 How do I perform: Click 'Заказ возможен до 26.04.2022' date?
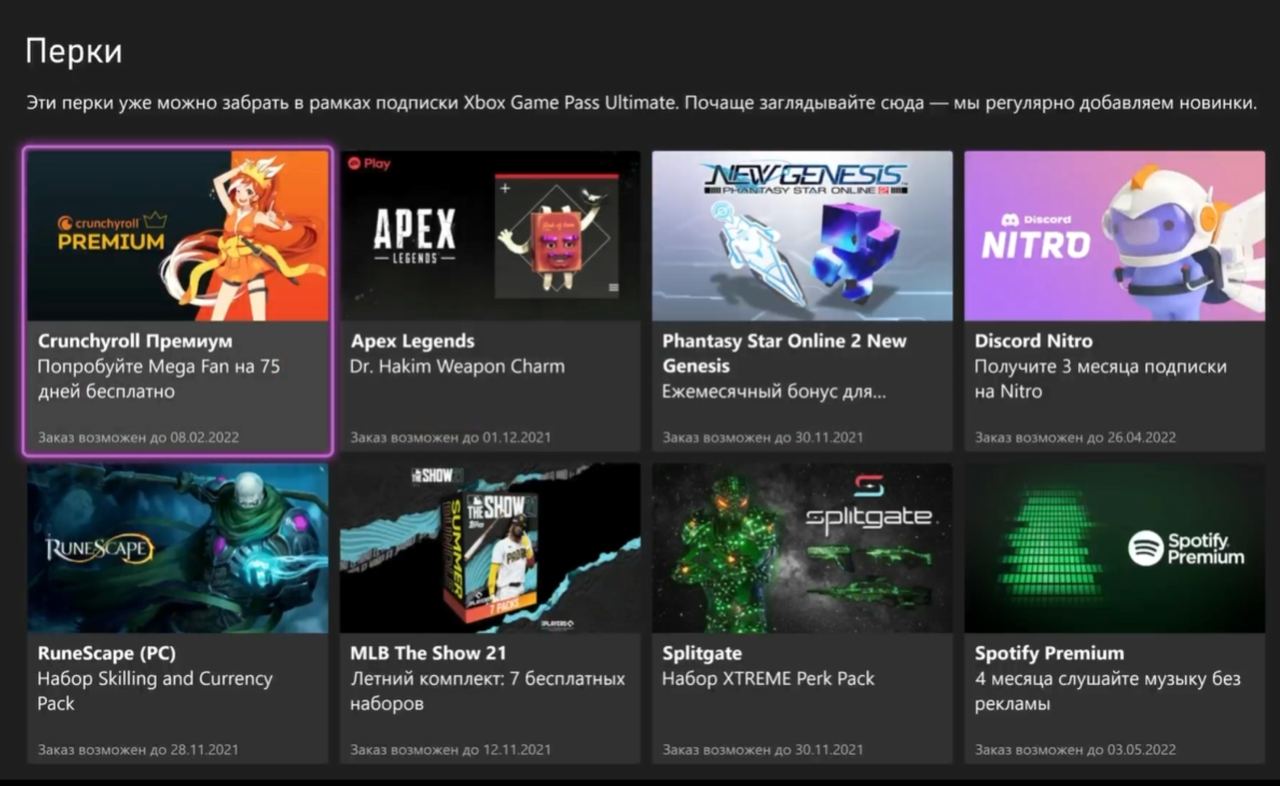[x=1075, y=437]
